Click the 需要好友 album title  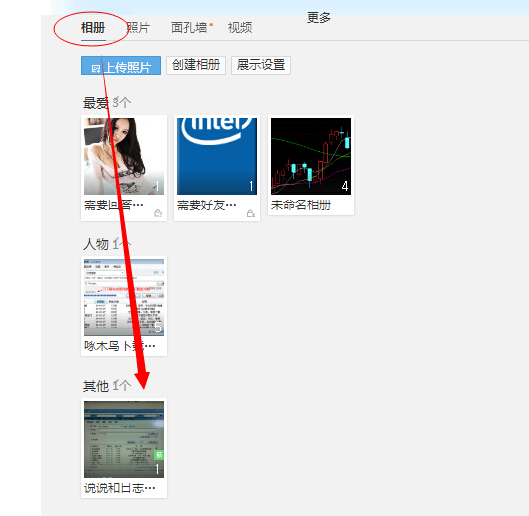pyautogui.click(x=206, y=205)
